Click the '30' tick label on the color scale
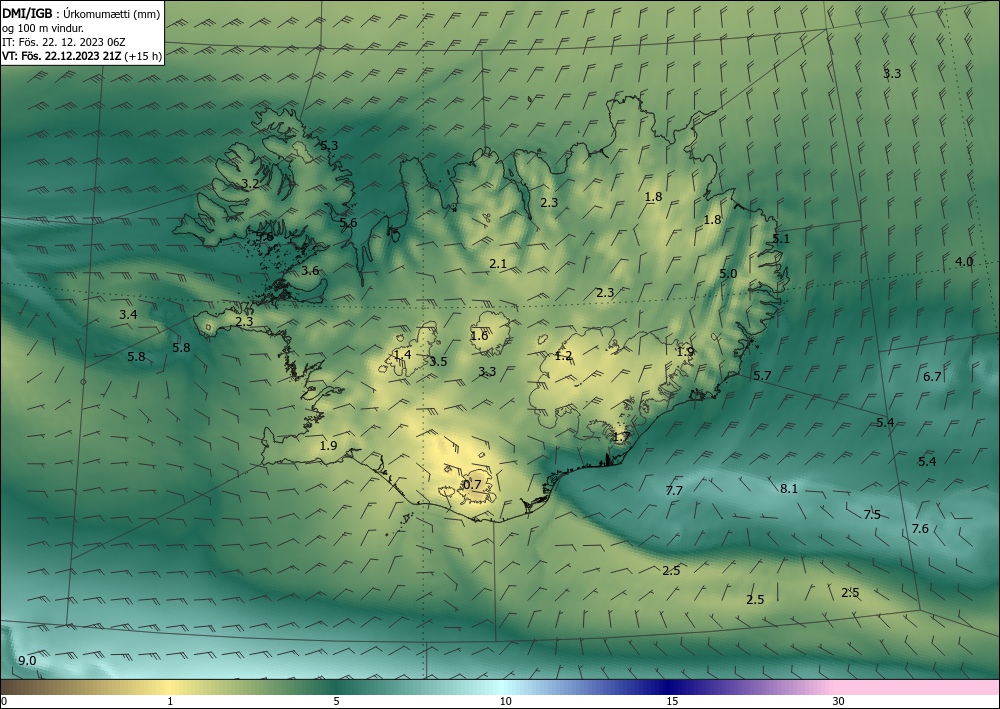Viewport: 1000px width, 709px height. click(839, 701)
